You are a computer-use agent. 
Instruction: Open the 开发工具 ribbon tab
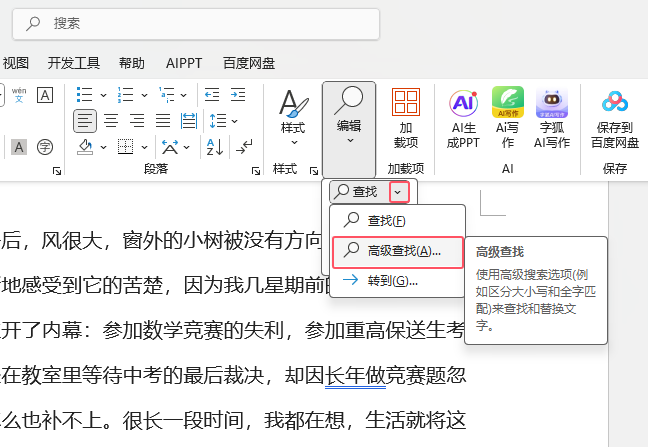click(74, 63)
